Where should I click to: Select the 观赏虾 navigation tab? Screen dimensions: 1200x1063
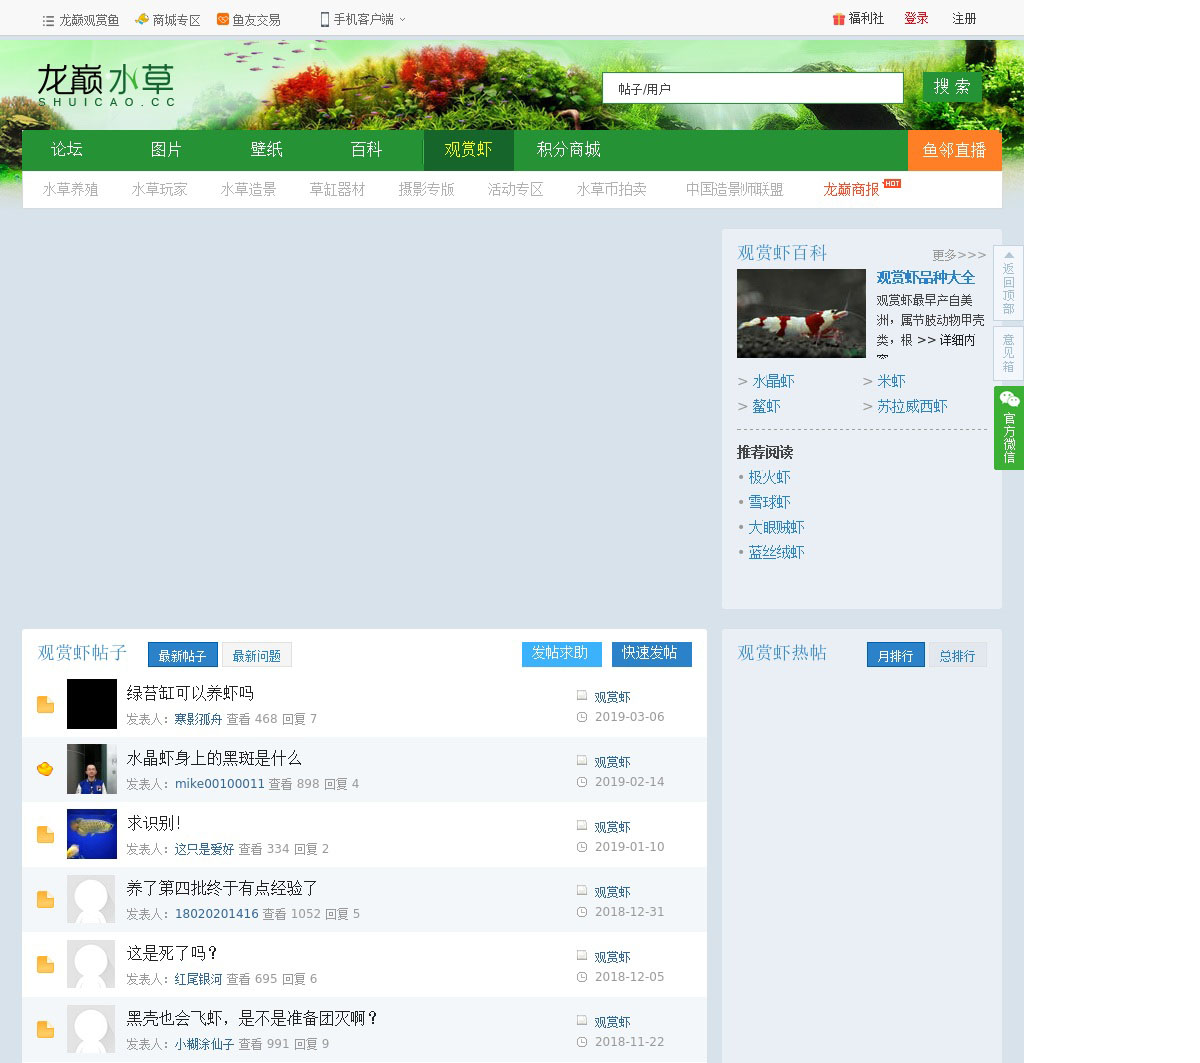click(x=469, y=150)
